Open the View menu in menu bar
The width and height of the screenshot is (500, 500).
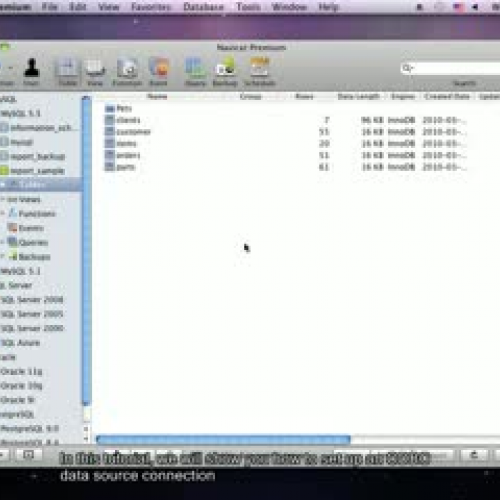(109, 7)
